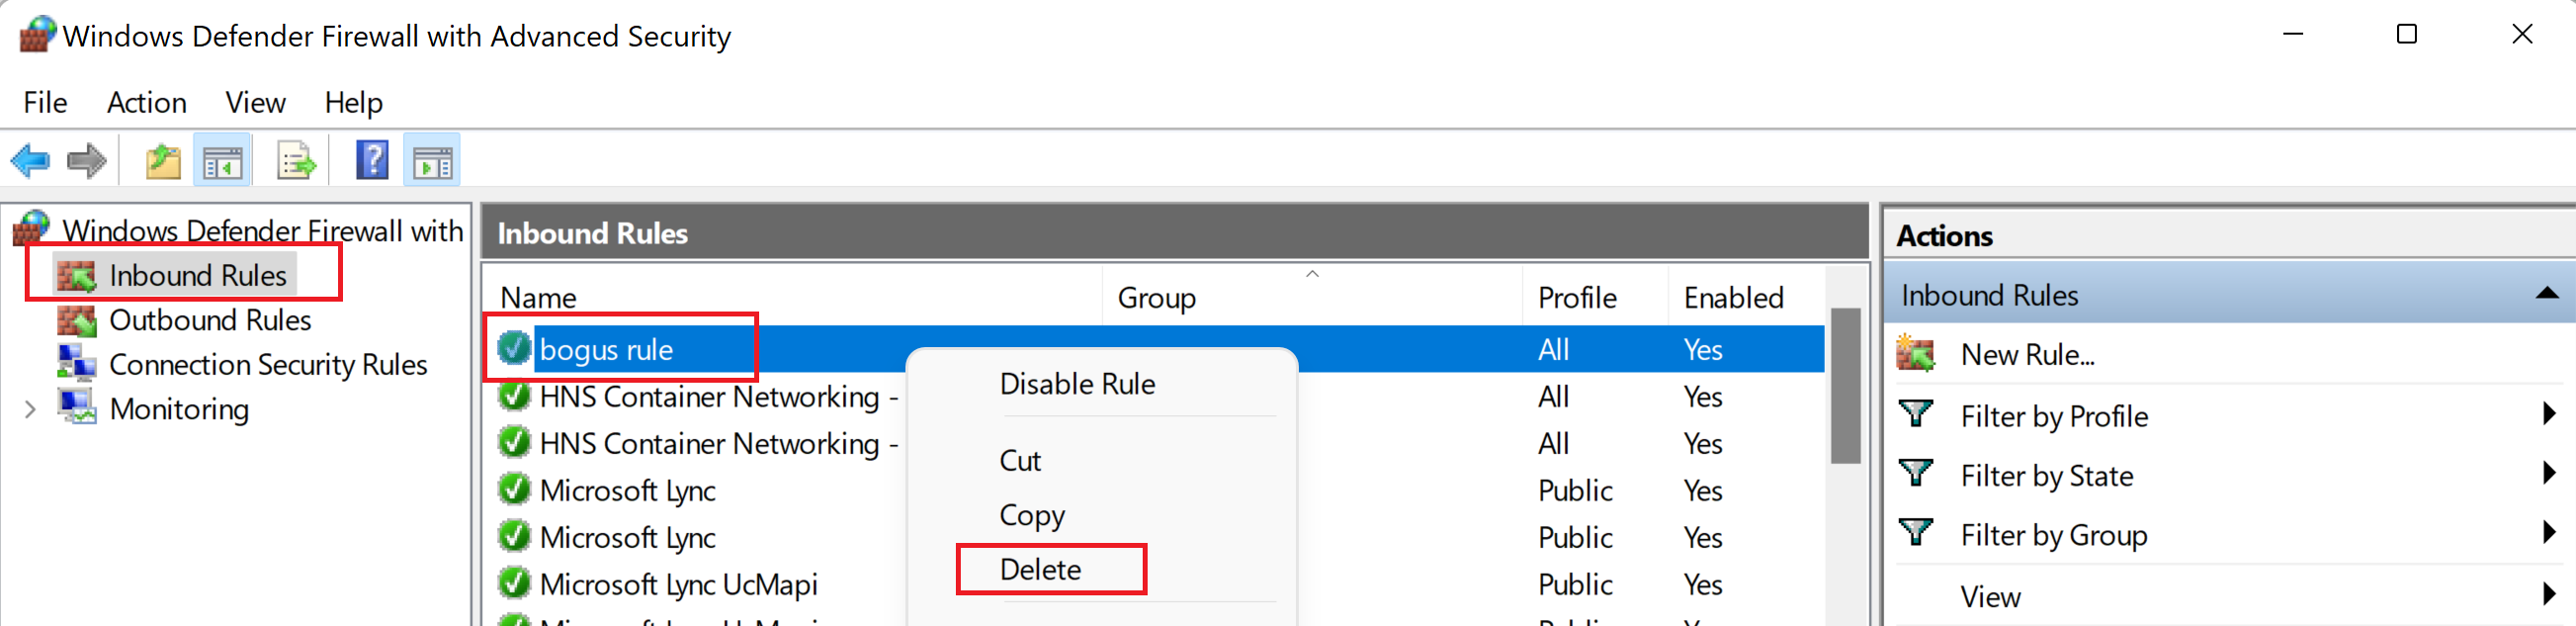This screenshot has width=2576, height=626.
Task: Click View in the Actions pane
Action: coord(1990,596)
